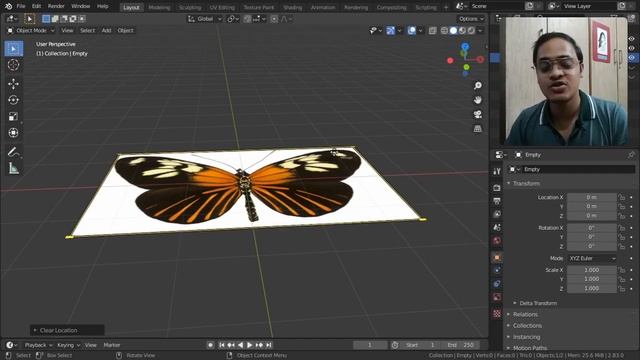Toggle lock for Rotation X

pos(622,228)
